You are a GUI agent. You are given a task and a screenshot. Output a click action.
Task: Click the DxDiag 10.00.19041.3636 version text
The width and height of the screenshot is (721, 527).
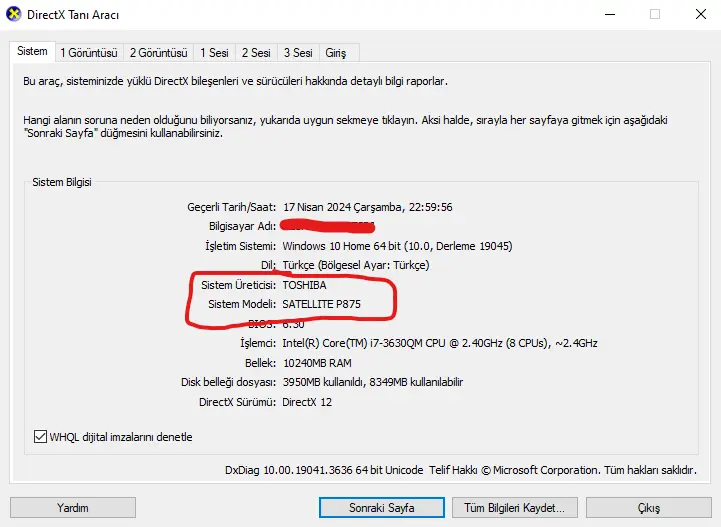pos(324,470)
